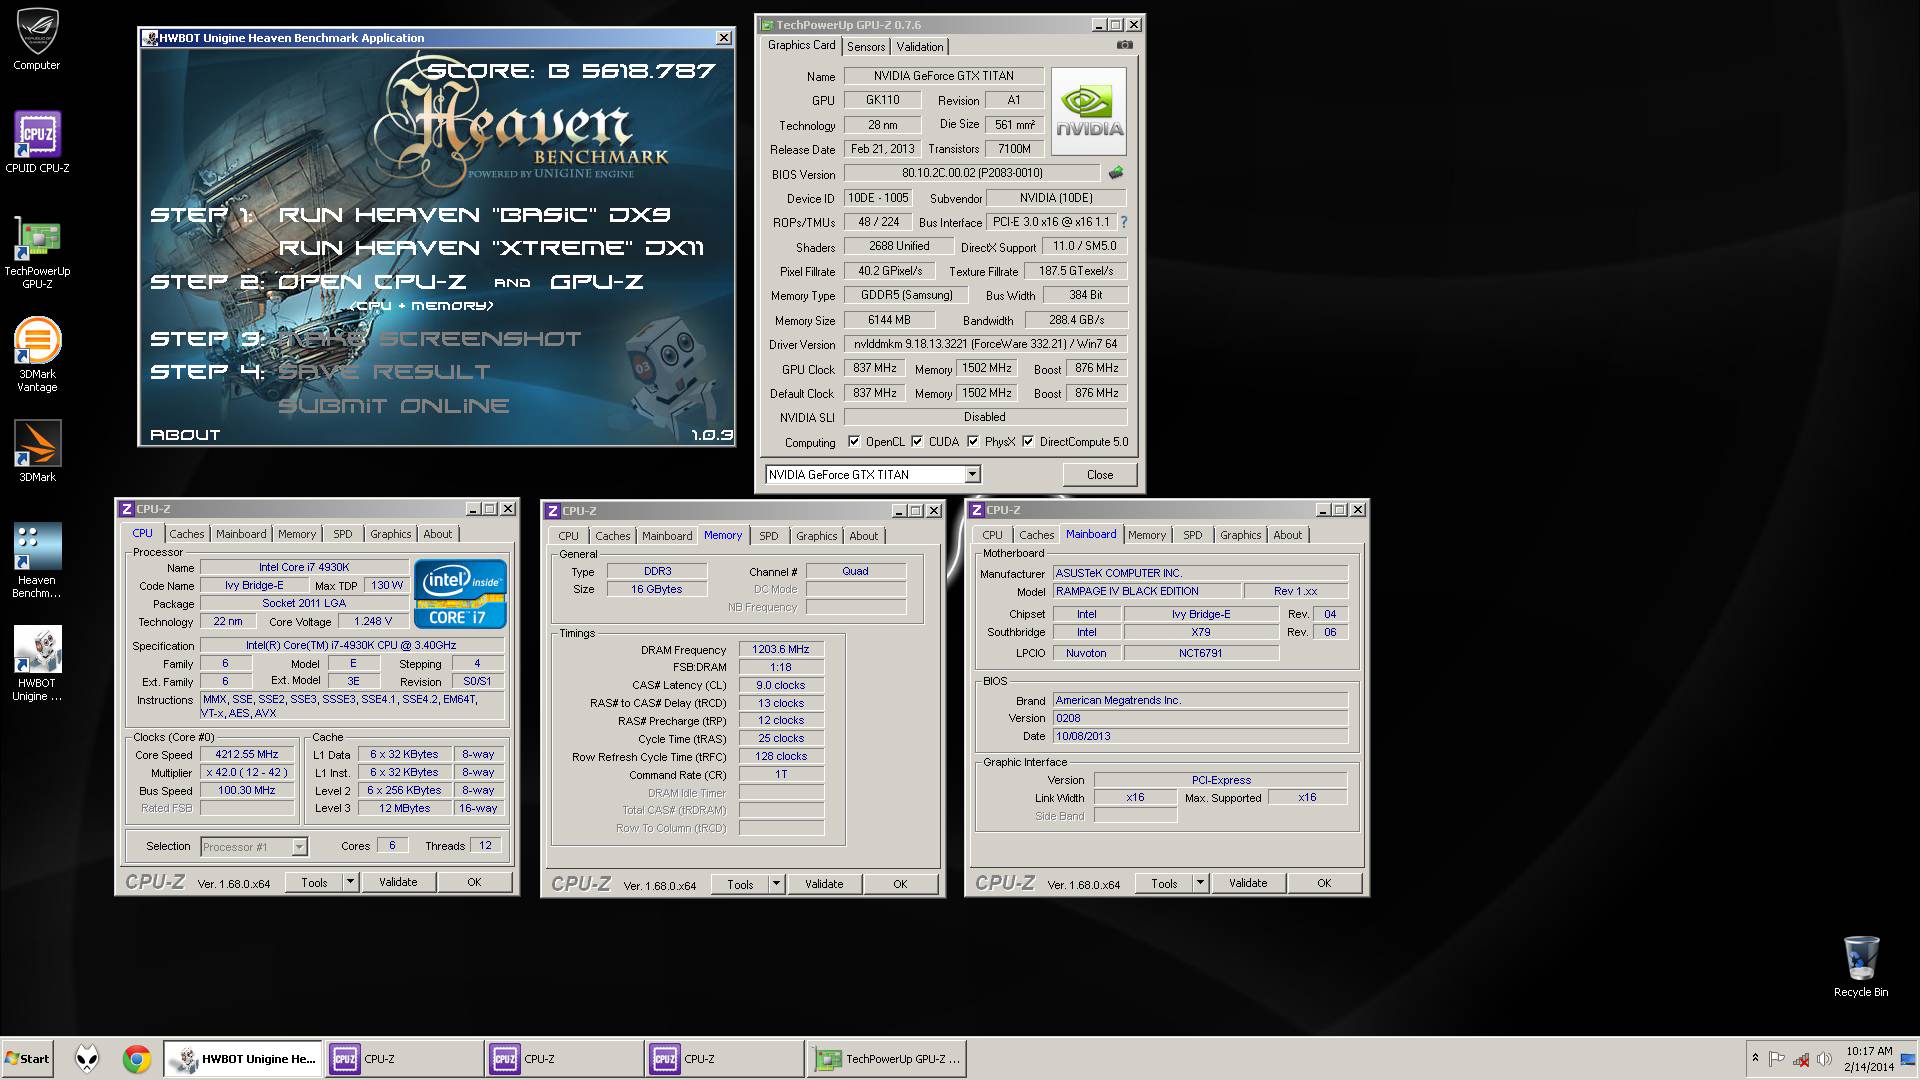Toggle the CUDA checkbox in GPU-Z
1920x1080 pixels.
tap(917, 441)
